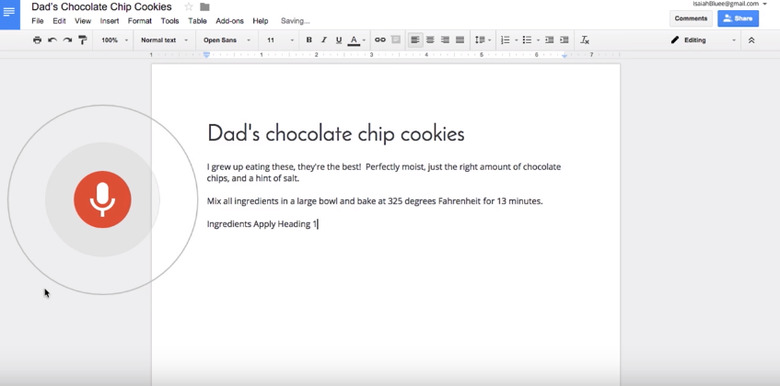Align text left
780x386 pixels.
click(415, 40)
